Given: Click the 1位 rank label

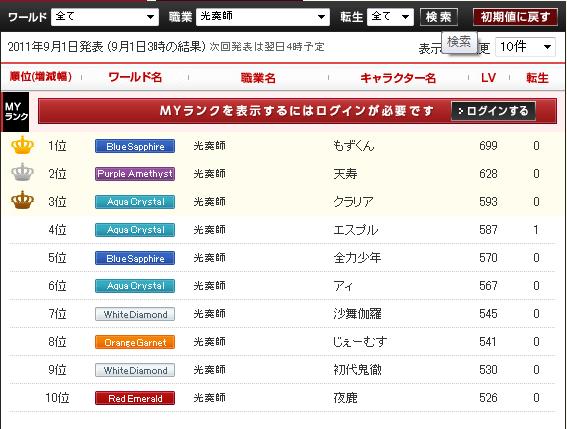Looking at the screenshot, I should tap(57, 145).
